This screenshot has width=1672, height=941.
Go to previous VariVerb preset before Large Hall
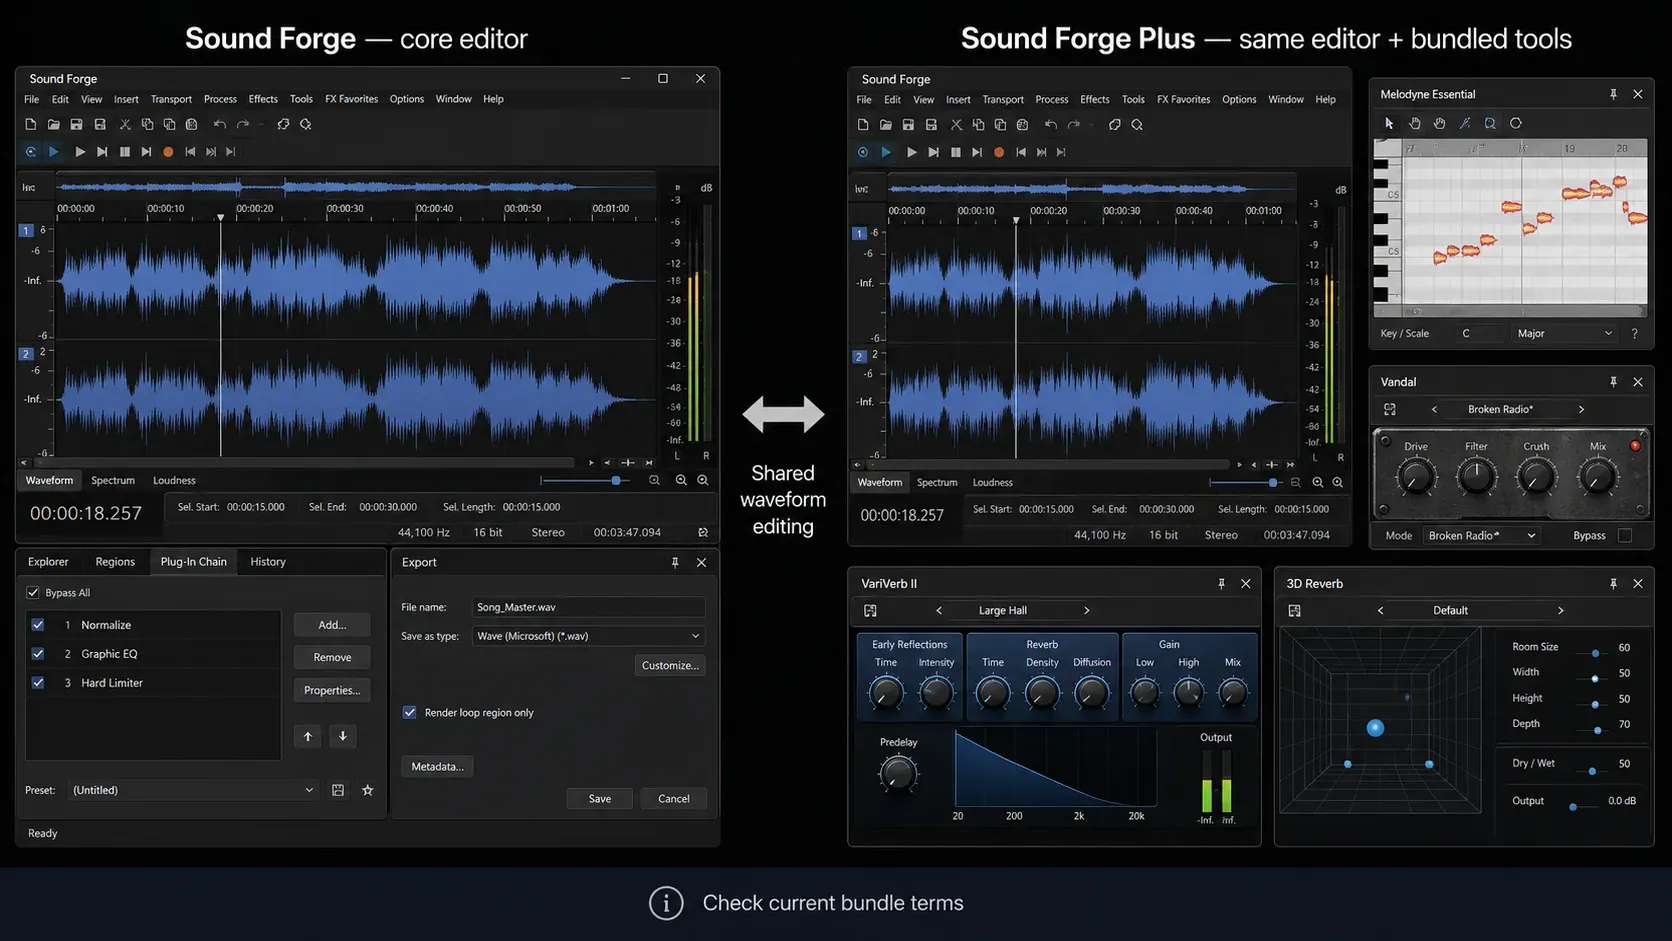(x=939, y=611)
